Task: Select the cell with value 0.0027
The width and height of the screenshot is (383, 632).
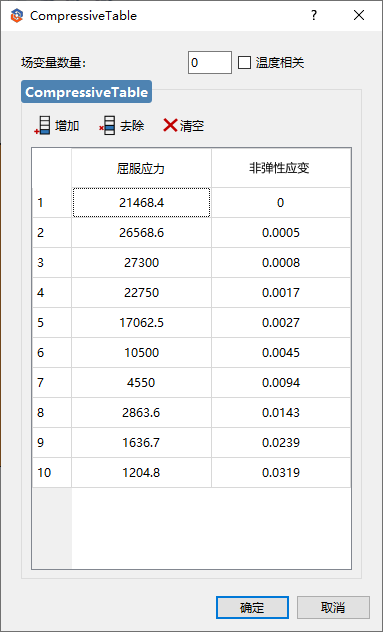Action: (x=281, y=323)
